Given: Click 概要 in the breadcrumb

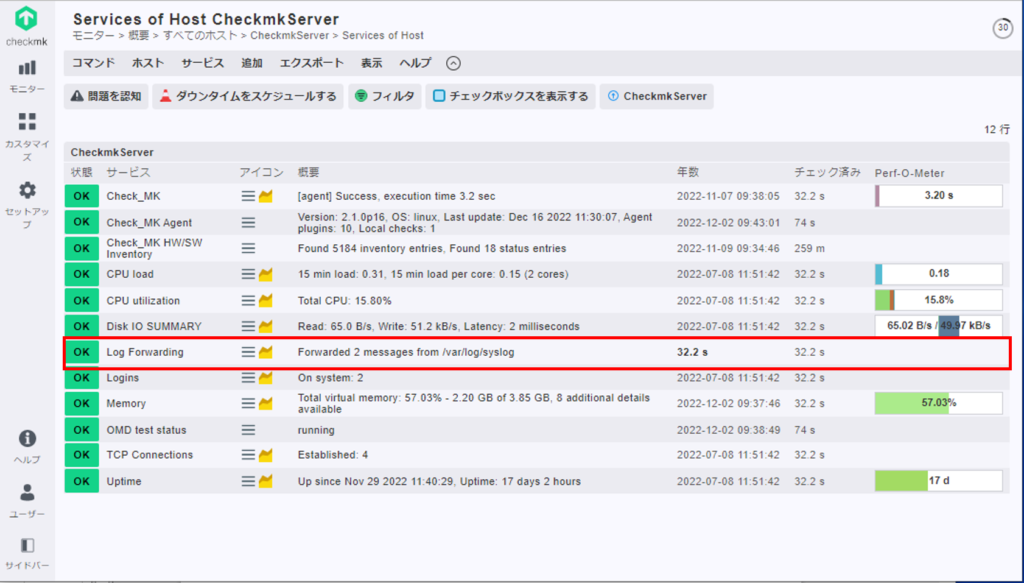Looking at the screenshot, I should pyautogui.click(x=138, y=35).
